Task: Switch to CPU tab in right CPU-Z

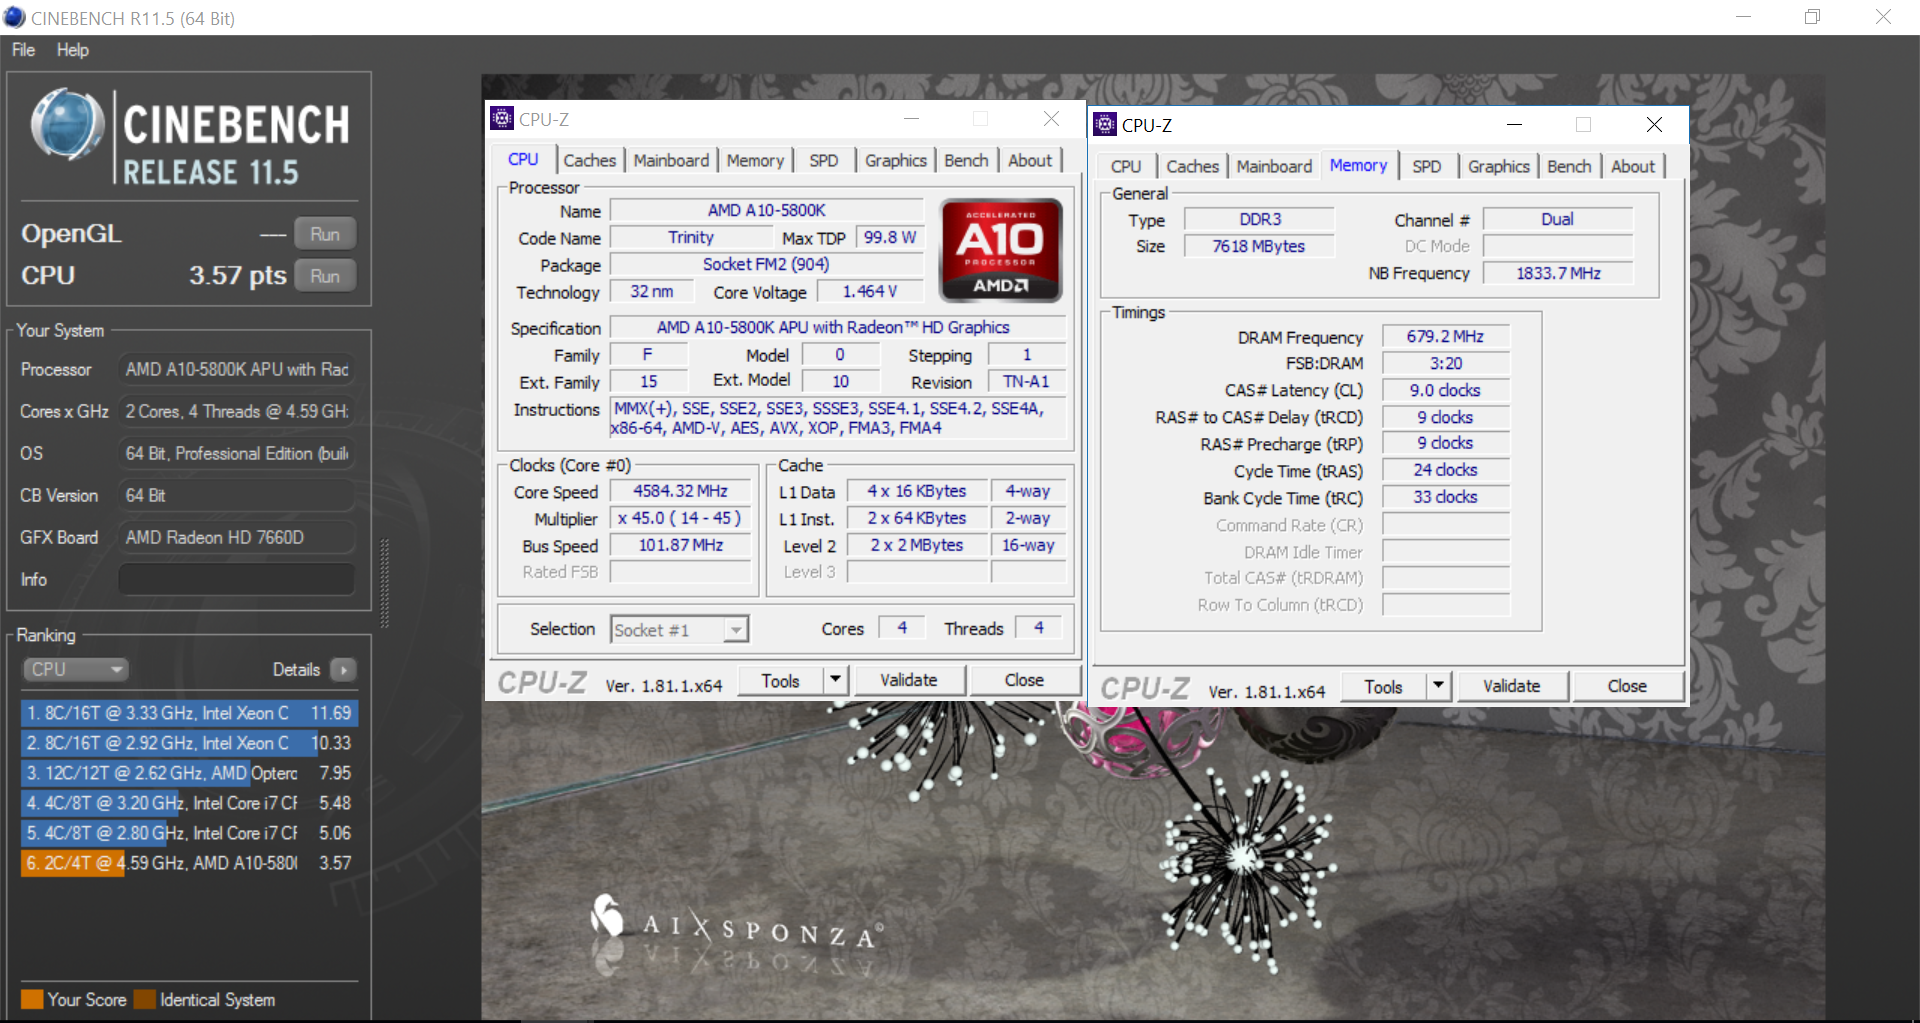Action: point(1126,167)
